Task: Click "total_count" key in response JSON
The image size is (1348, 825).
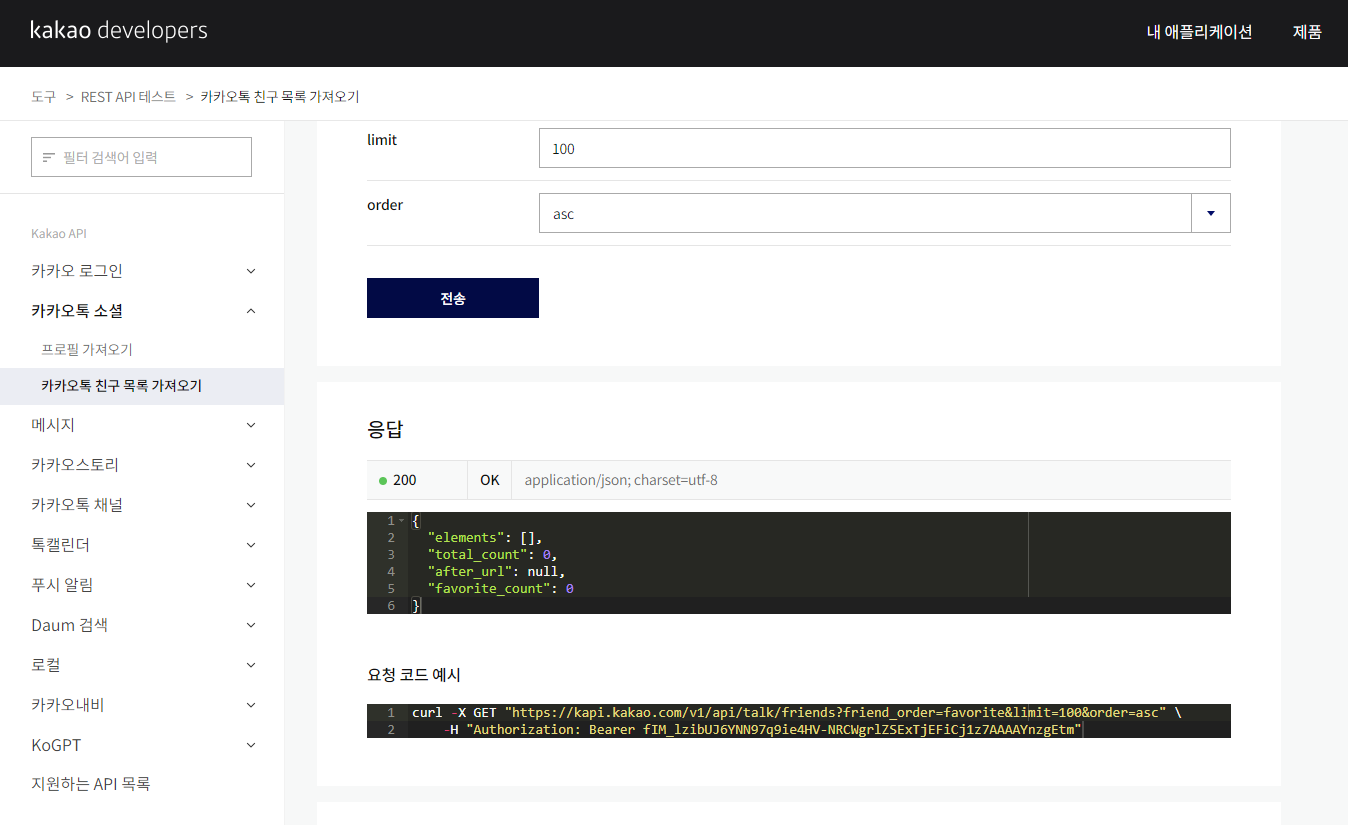Action: coord(478,554)
